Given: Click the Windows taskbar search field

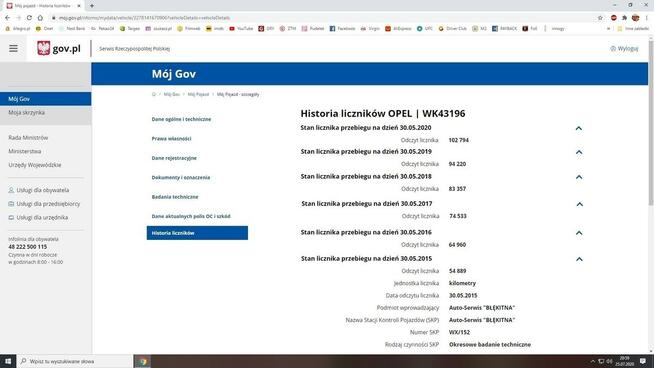Looking at the screenshot, I should tap(75, 361).
